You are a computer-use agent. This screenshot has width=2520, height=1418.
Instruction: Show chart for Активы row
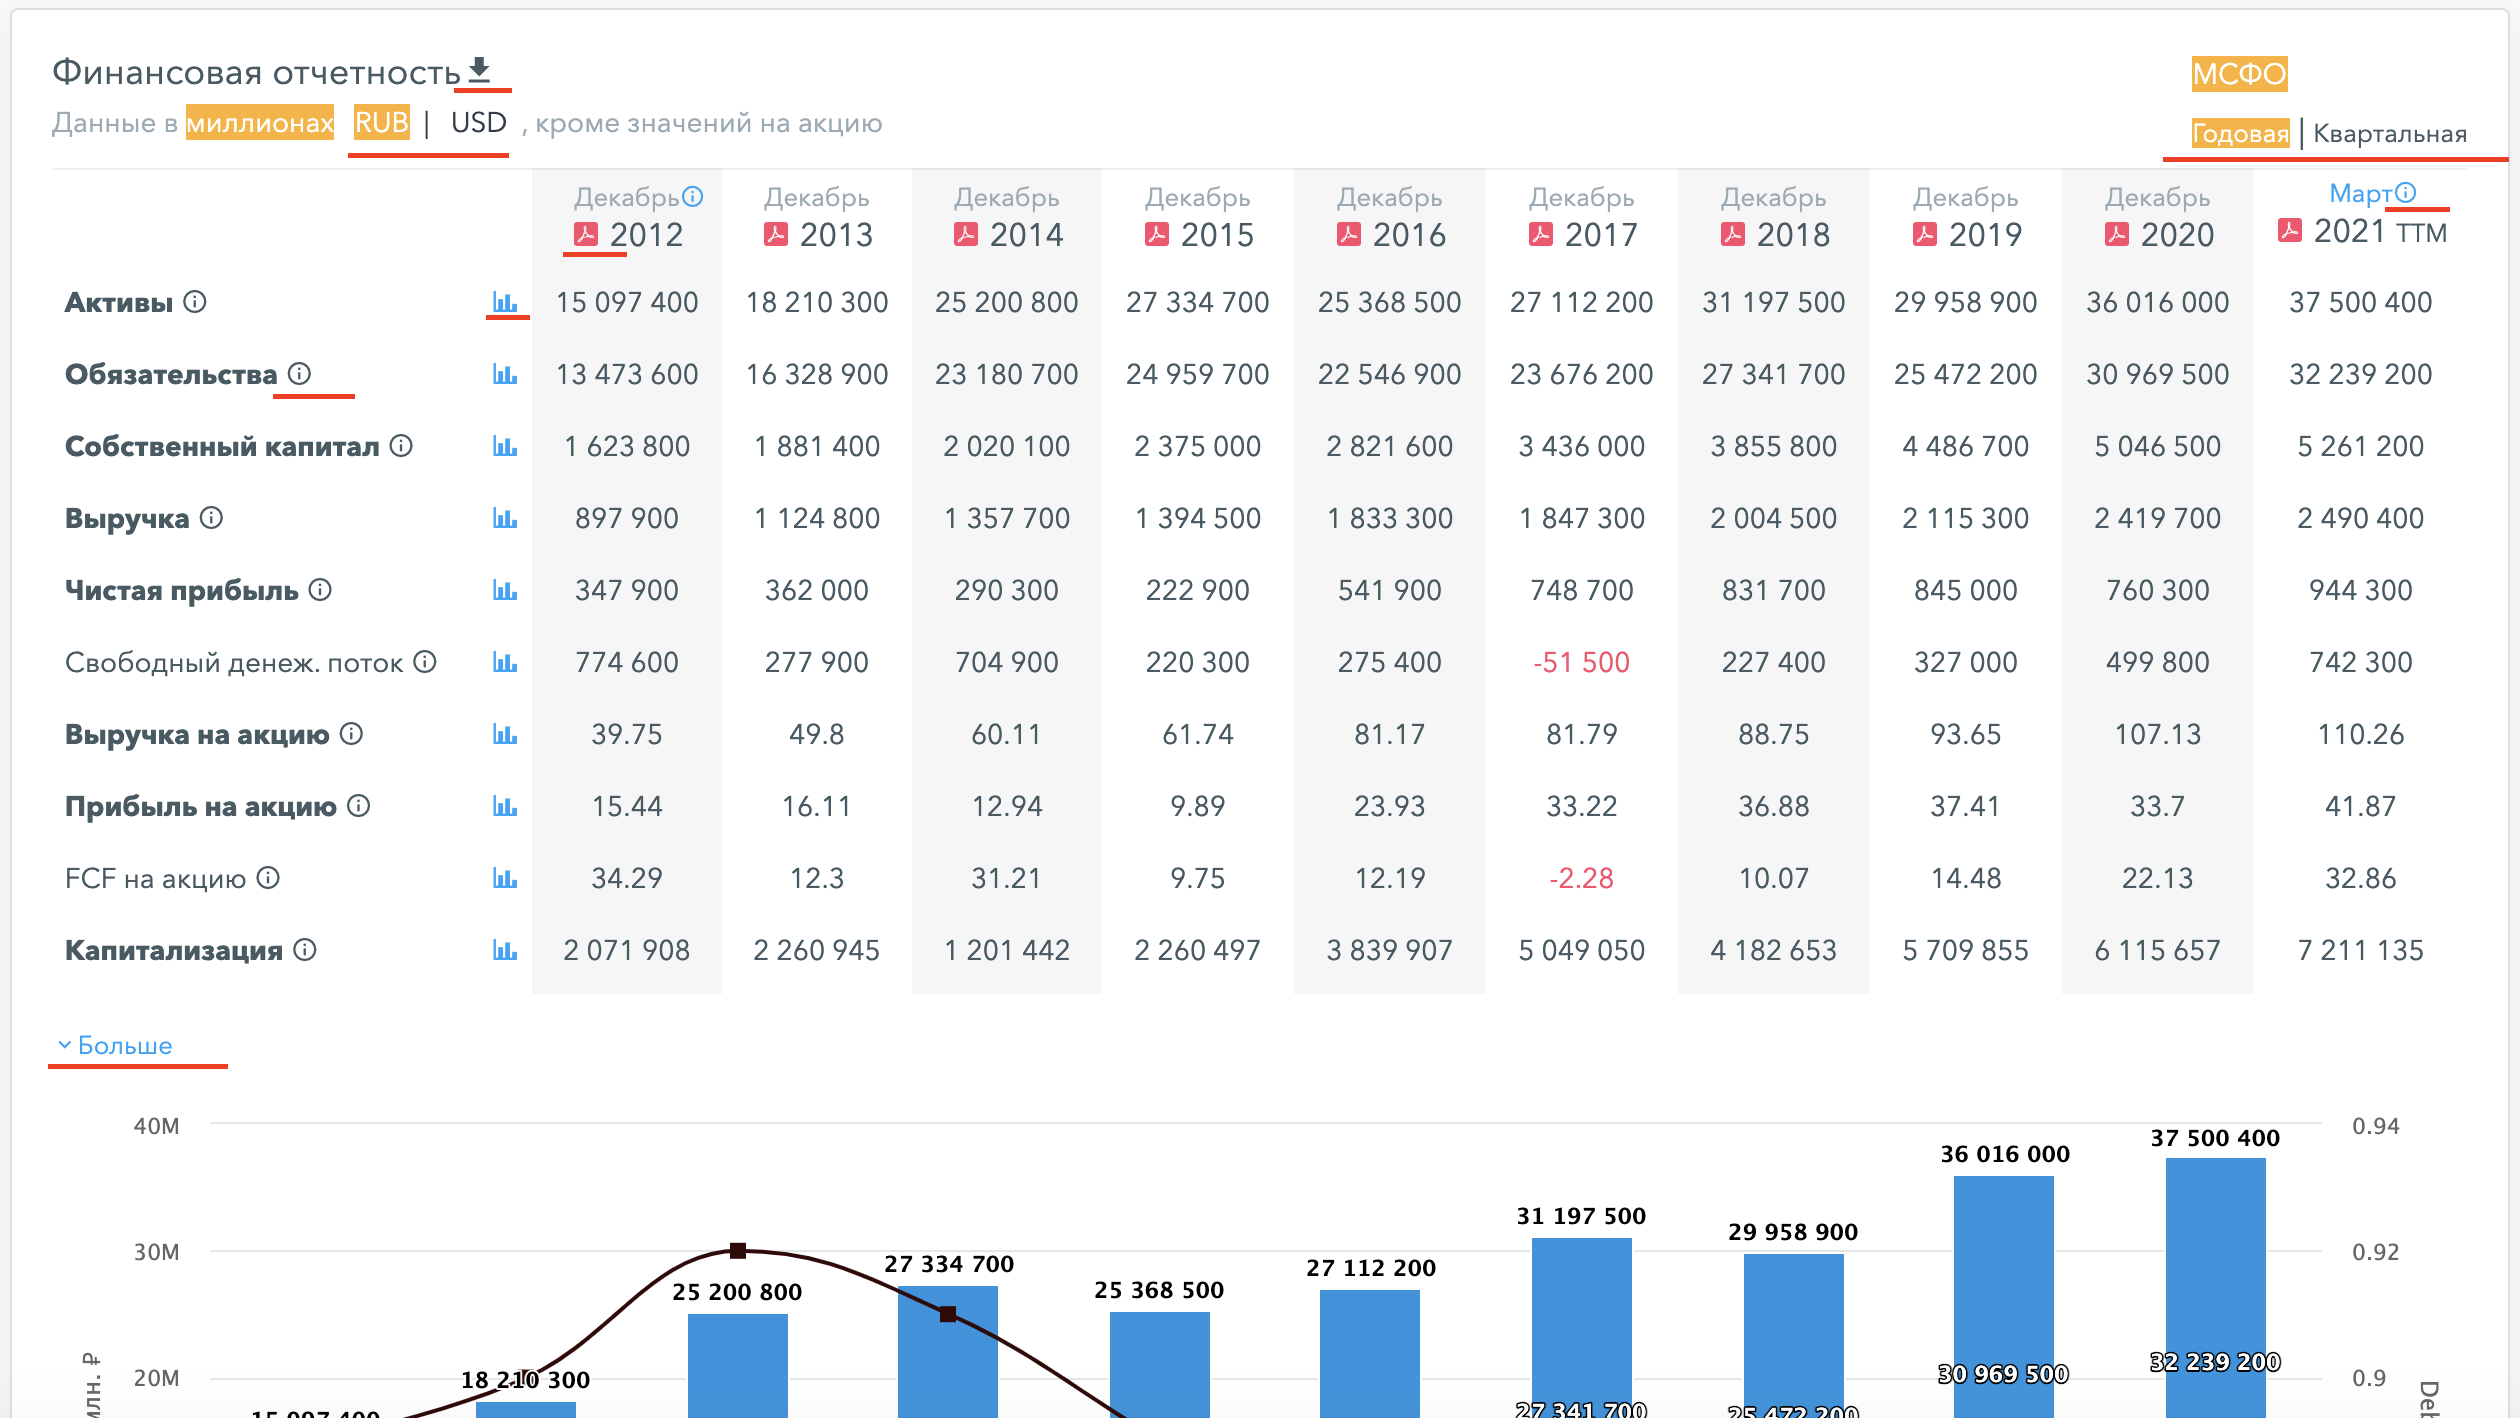[x=505, y=302]
